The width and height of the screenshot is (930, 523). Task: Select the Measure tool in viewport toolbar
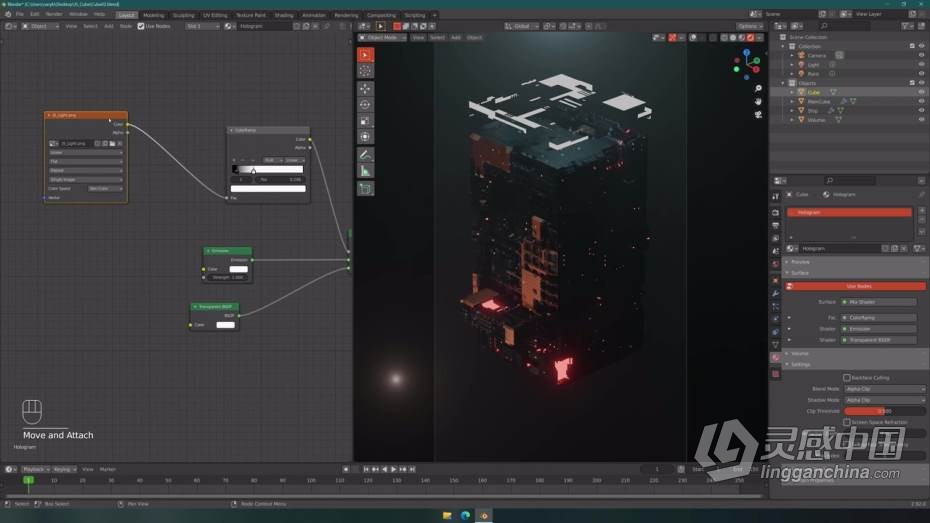click(365, 171)
